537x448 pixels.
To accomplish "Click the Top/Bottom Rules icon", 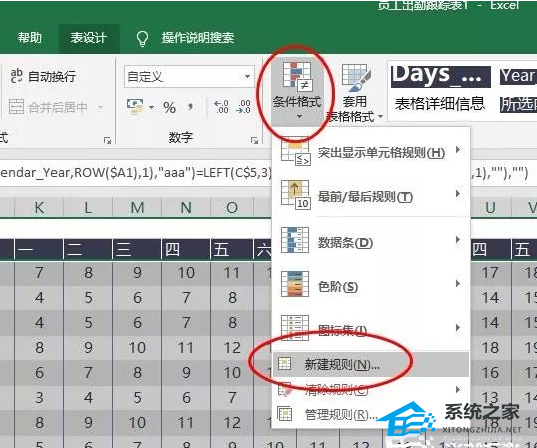I will (x=295, y=195).
